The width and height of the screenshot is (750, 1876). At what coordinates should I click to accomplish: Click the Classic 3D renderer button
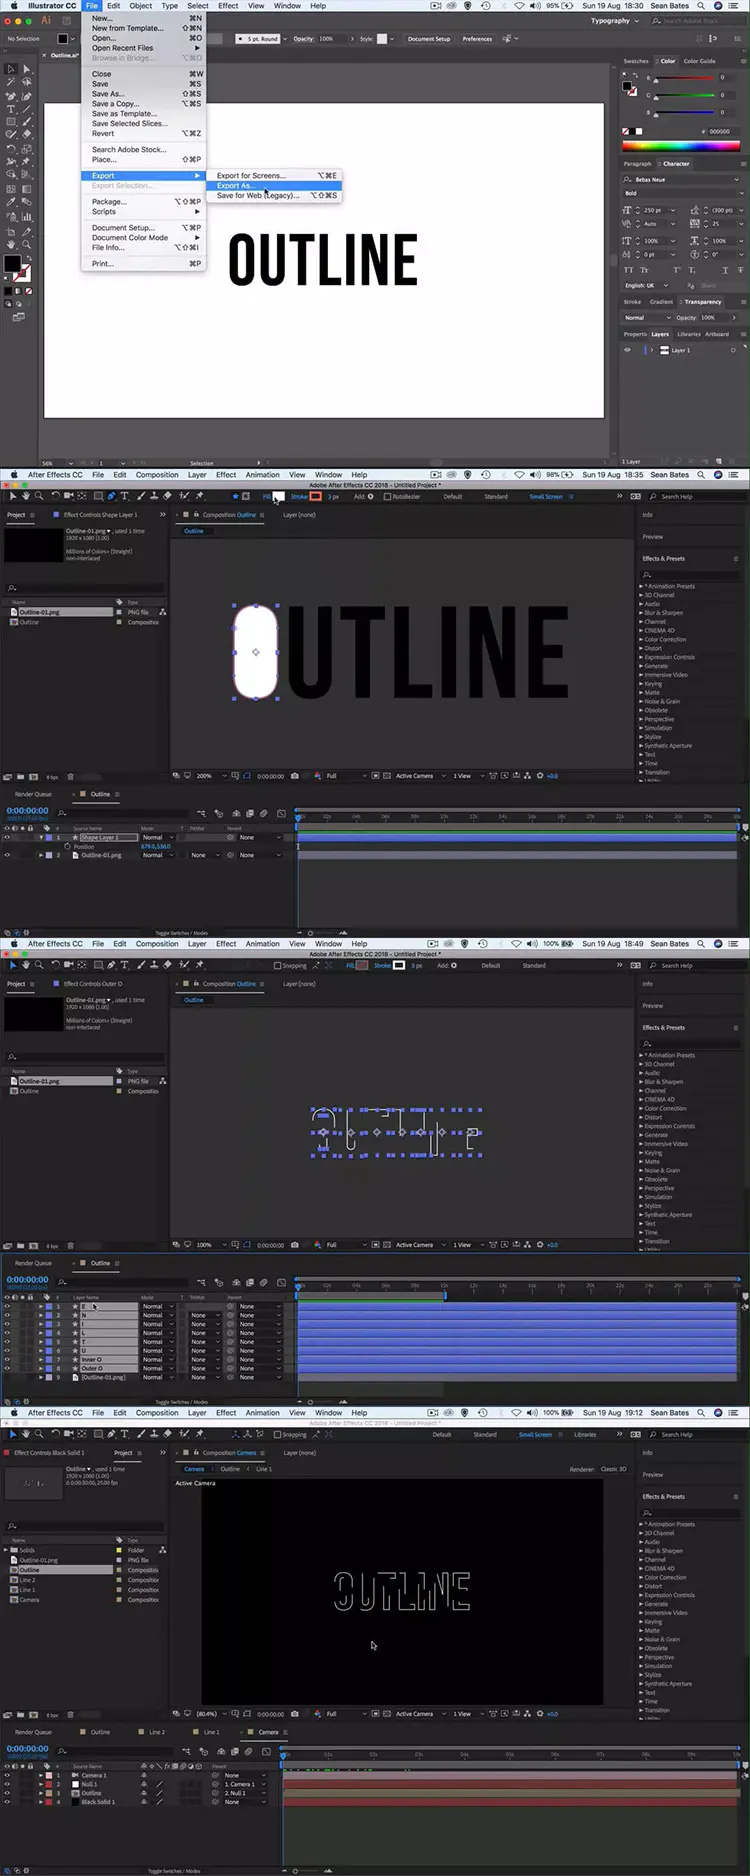coord(614,1469)
